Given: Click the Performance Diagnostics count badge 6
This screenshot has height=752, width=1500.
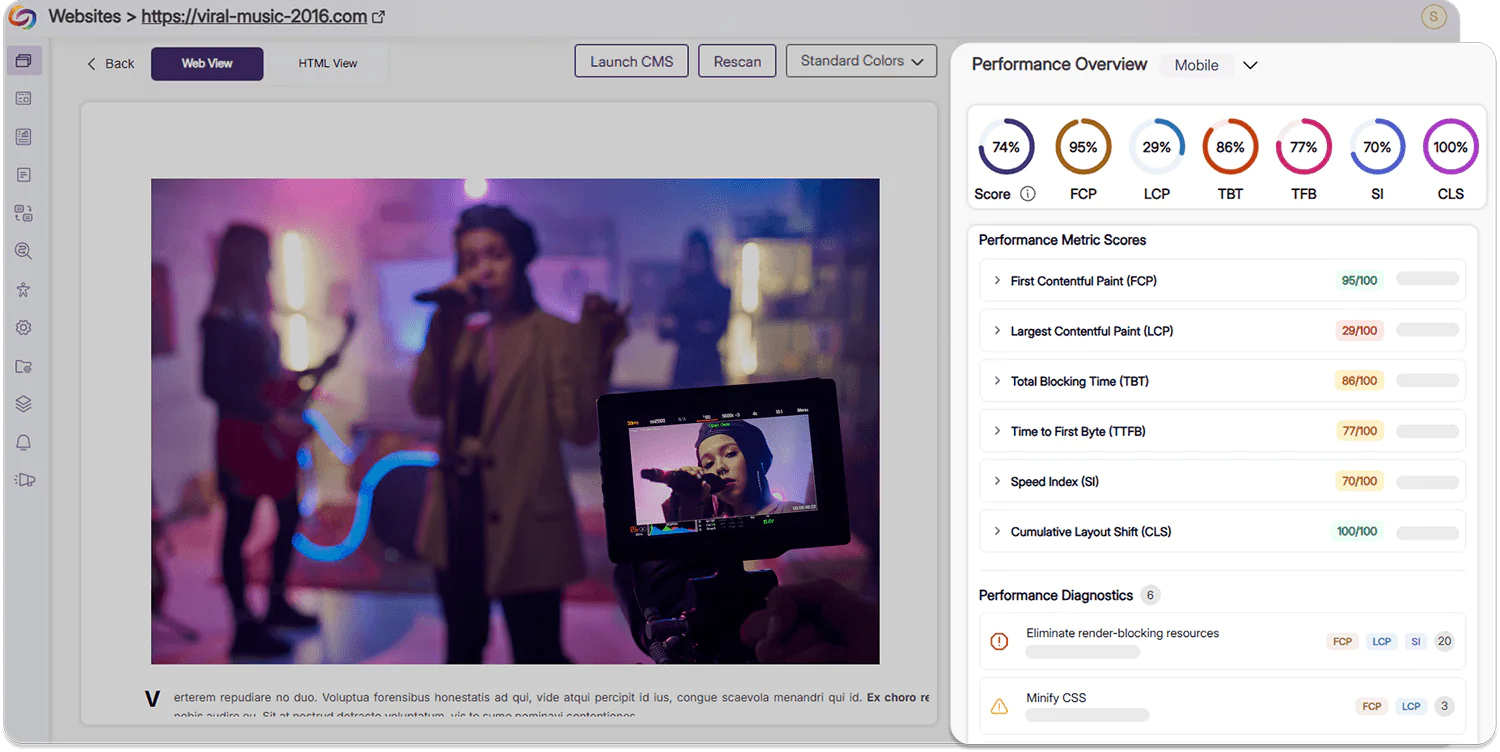Looking at the screenshot, I should coord(1150,595).
